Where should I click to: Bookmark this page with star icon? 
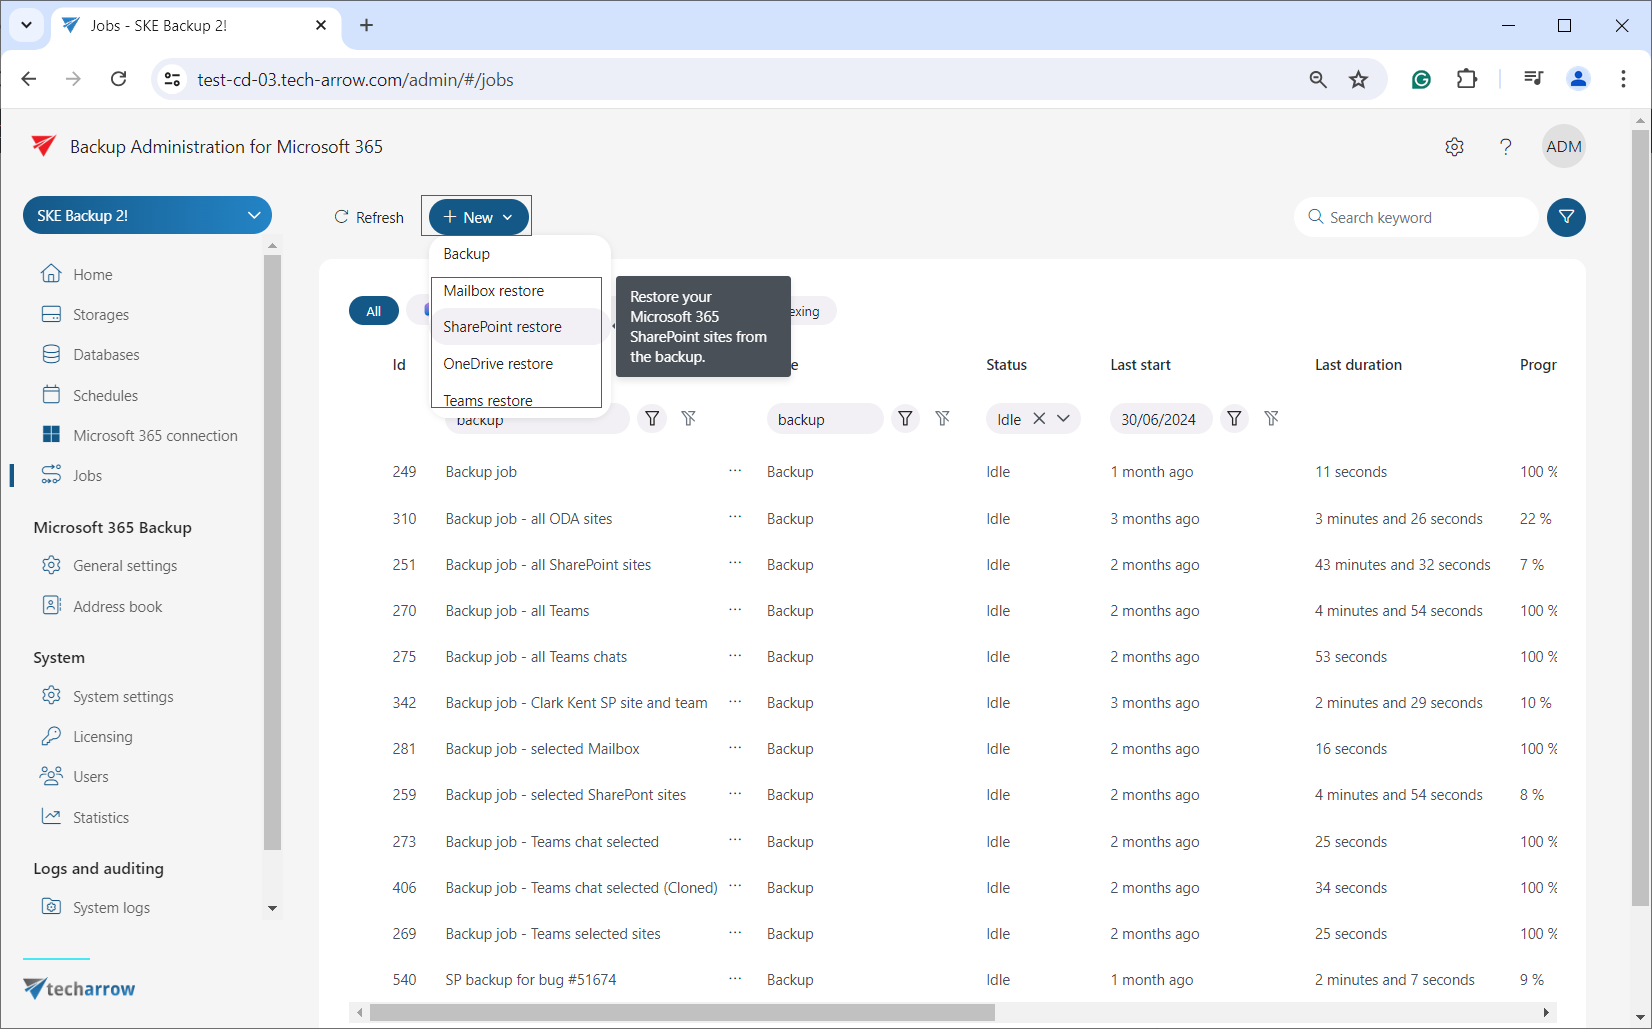(1358, 80)
